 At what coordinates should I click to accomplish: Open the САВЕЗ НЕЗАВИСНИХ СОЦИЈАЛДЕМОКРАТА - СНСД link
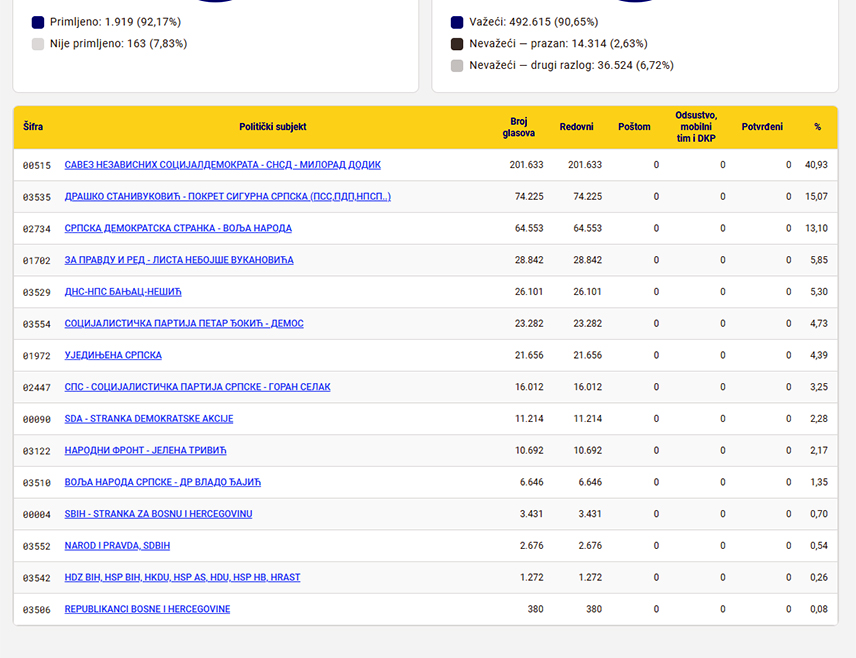(x=223, y=165)
